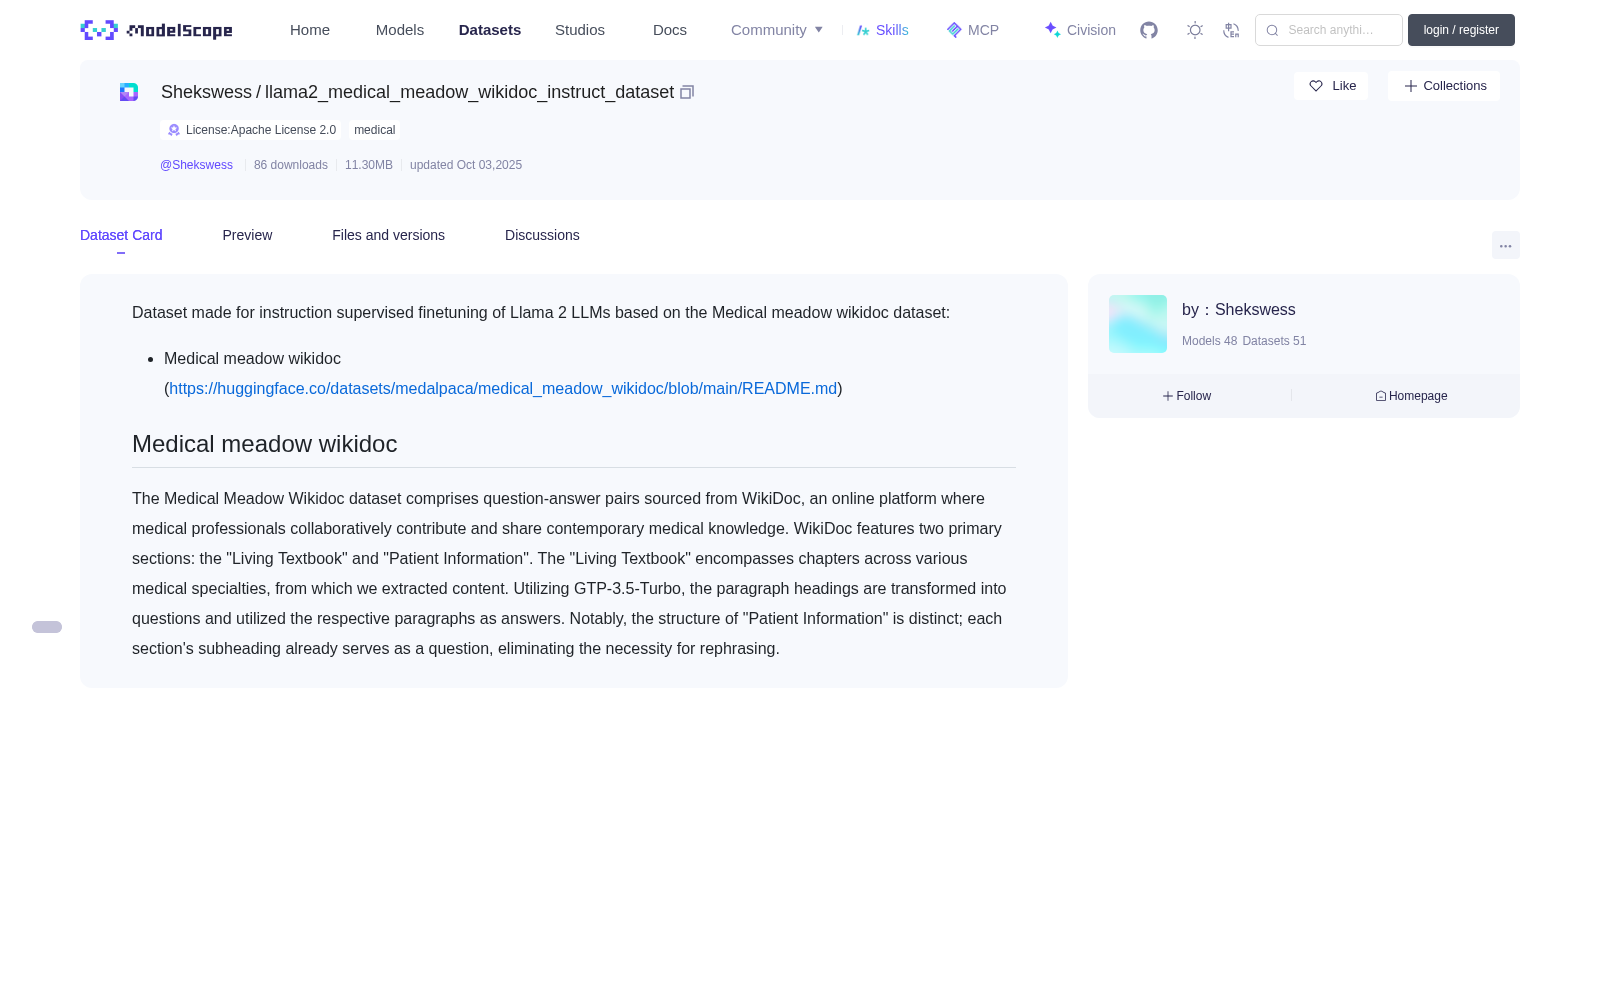The width and height of the screenshot is (1600, 1000).
Task: Open the Datasets navigation item
Action: click(490, 30)
